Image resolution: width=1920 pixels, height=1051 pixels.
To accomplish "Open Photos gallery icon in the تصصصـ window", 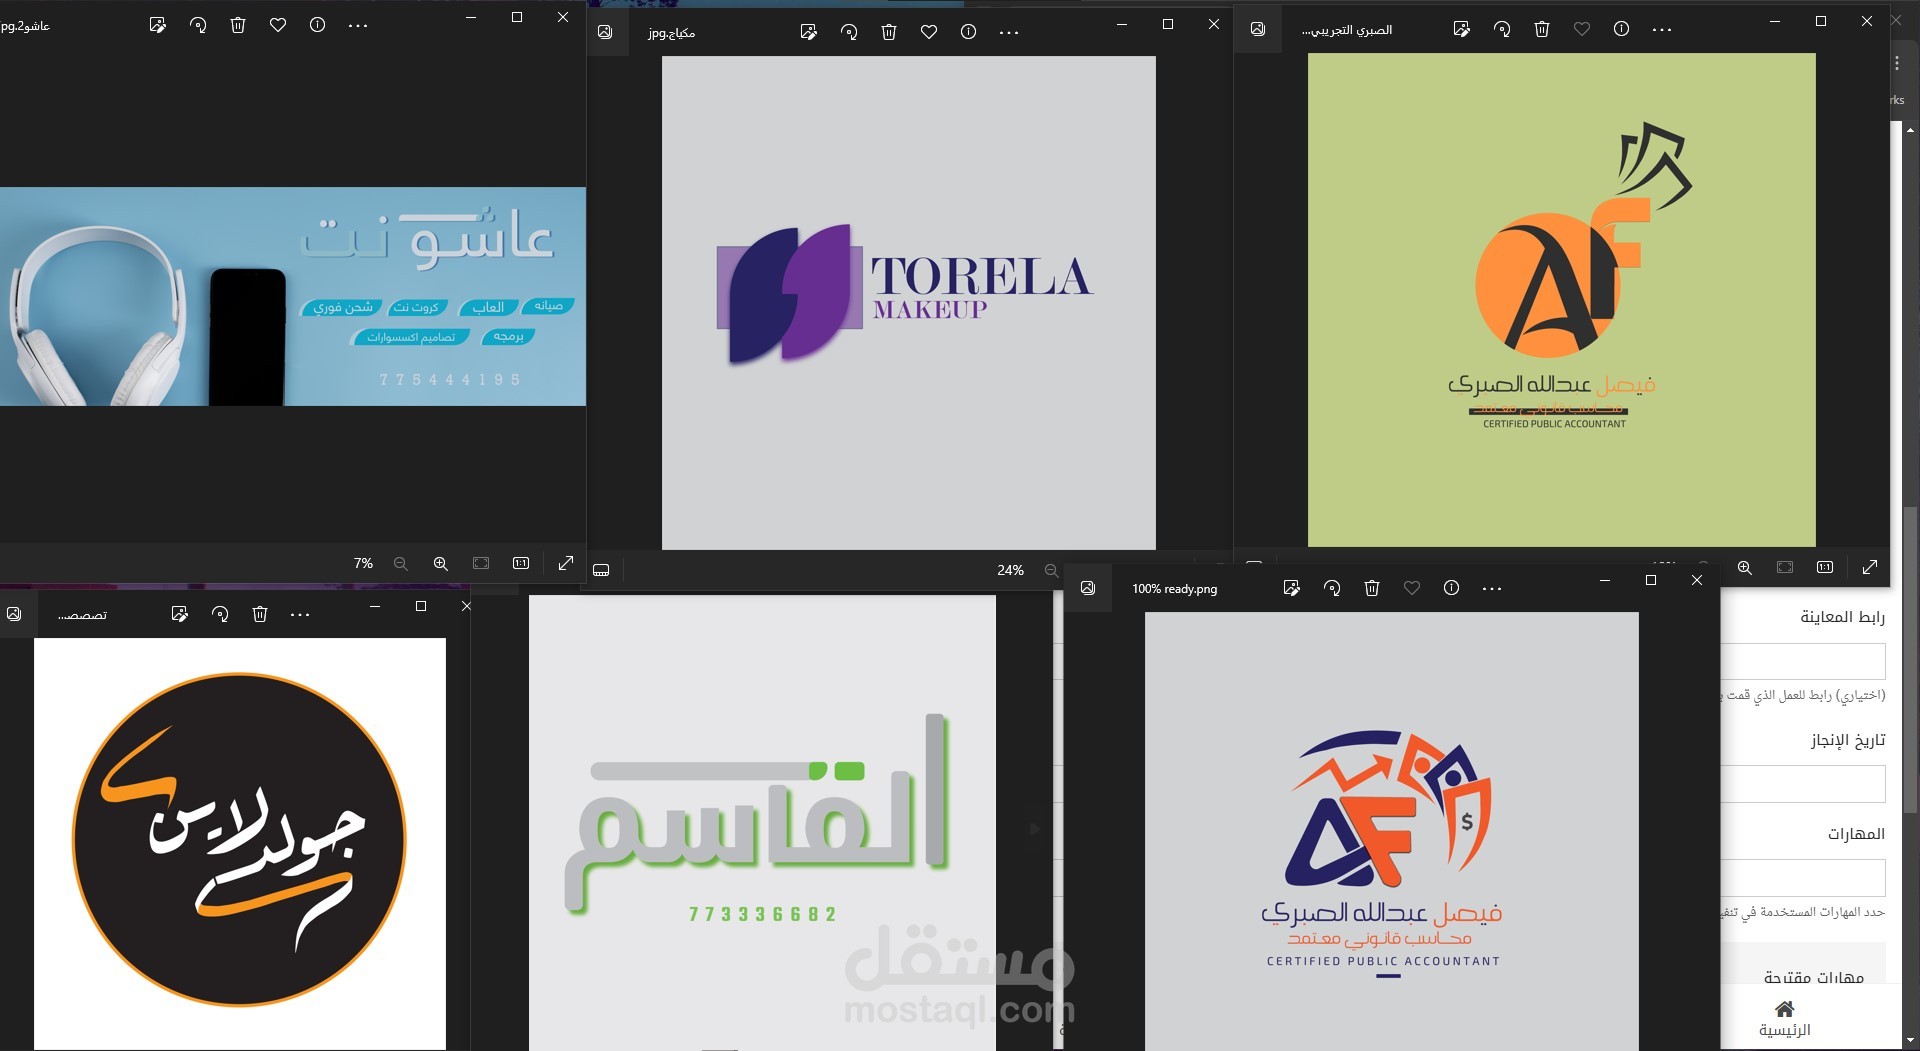I will pyautogui.click(x=14, y=614).
